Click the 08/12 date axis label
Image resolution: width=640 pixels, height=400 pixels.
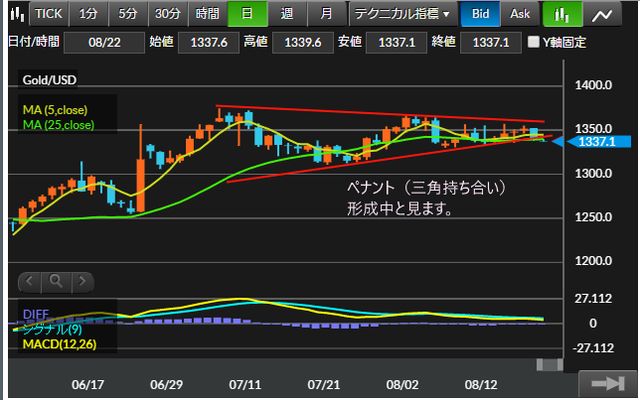tap(481, 384)
